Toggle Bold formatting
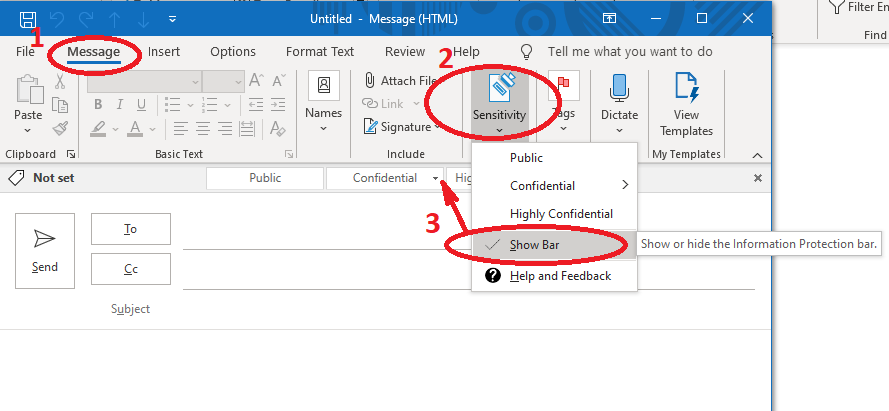This screenshot has height=411, width=889. (98, 105)
